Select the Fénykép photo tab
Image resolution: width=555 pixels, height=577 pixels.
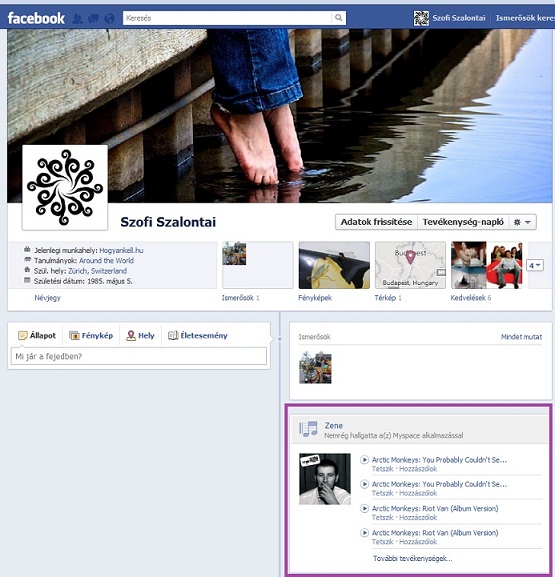tap(91, 335)
